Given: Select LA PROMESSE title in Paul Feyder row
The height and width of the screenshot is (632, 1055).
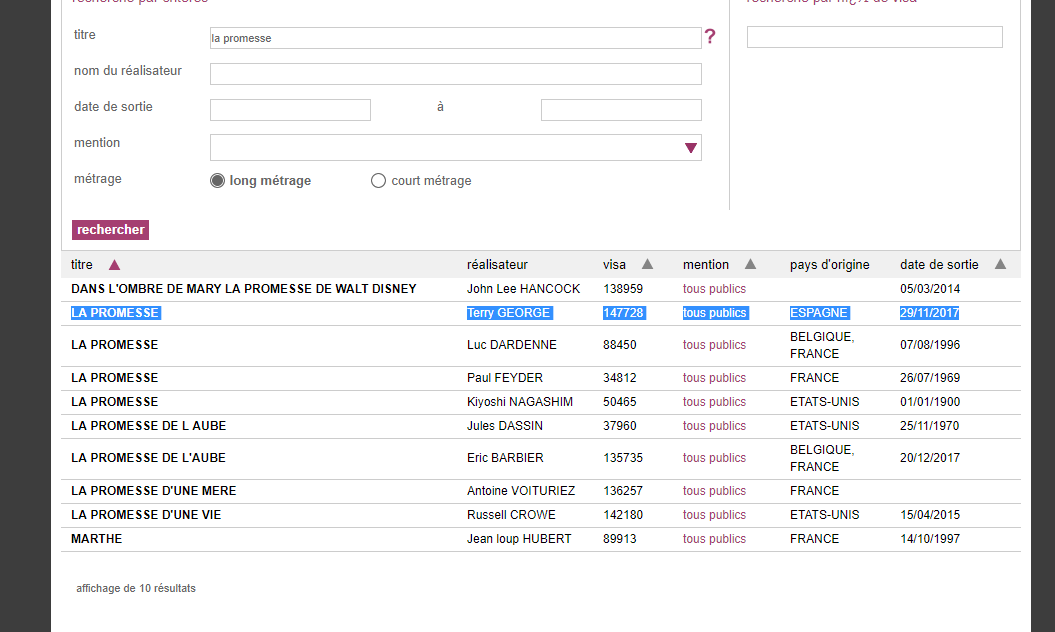Looking at the screenshot, I should [x=115, y=378].
